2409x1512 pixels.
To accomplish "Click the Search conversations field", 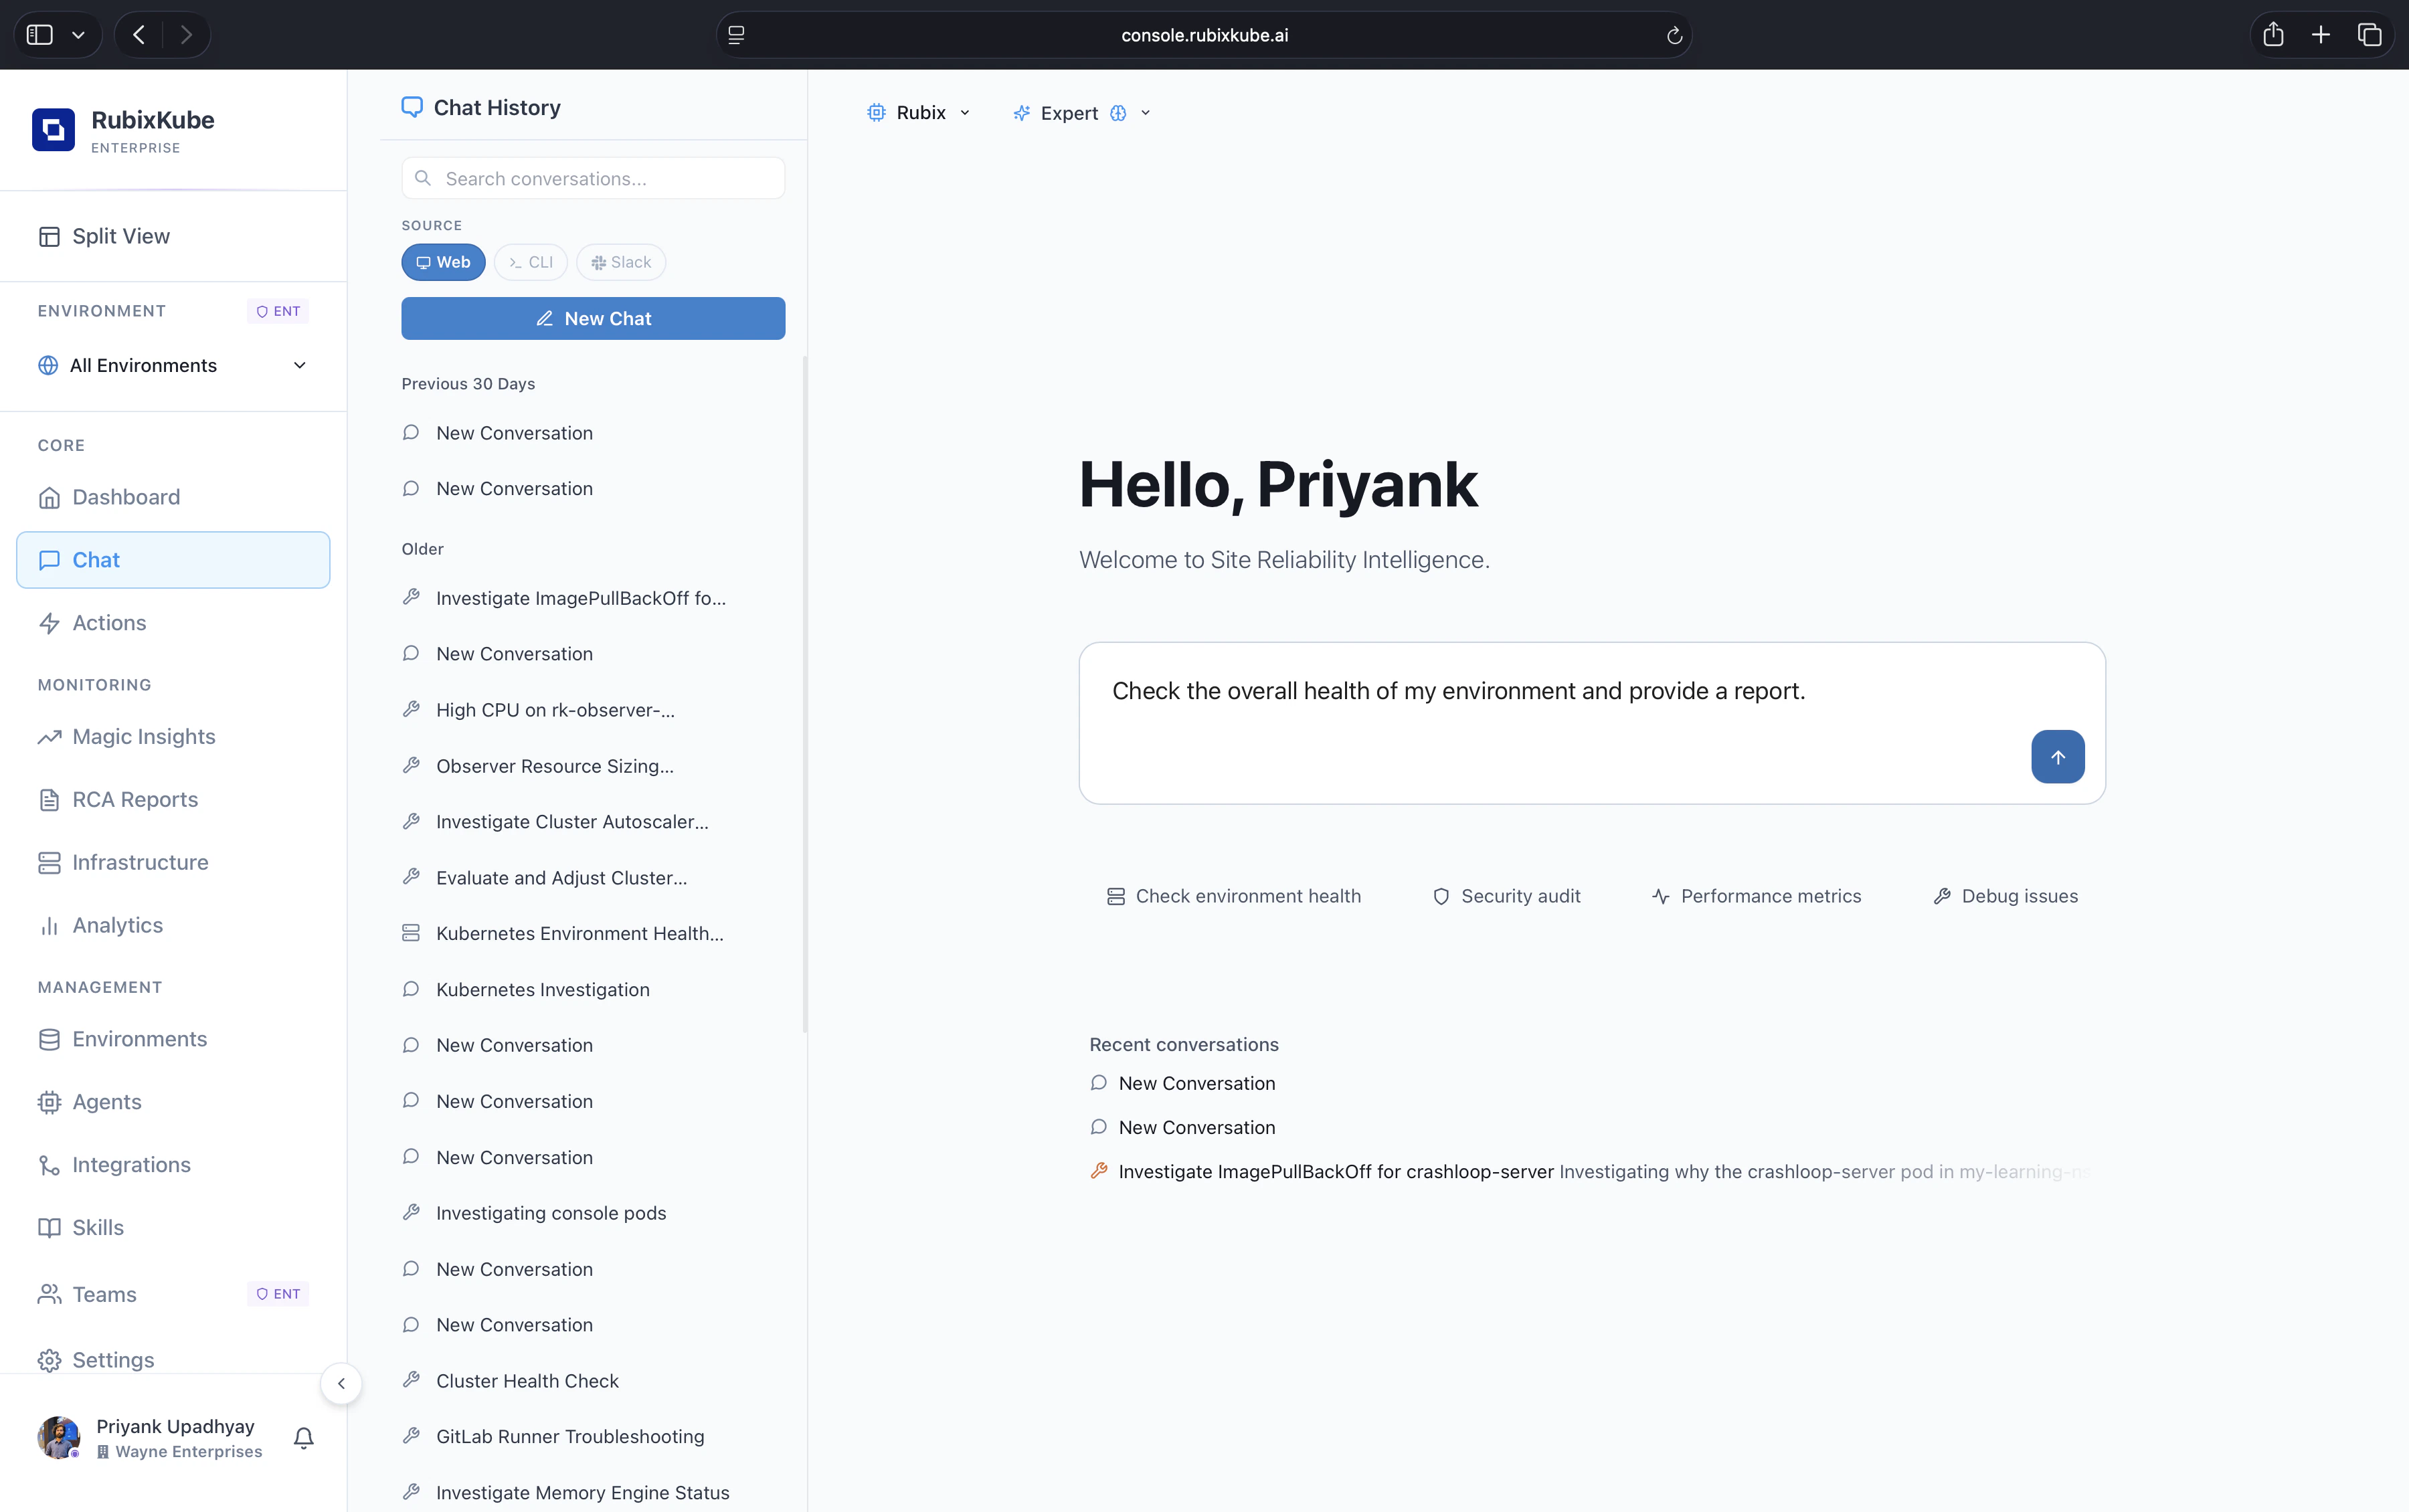I will click(592, 178).
